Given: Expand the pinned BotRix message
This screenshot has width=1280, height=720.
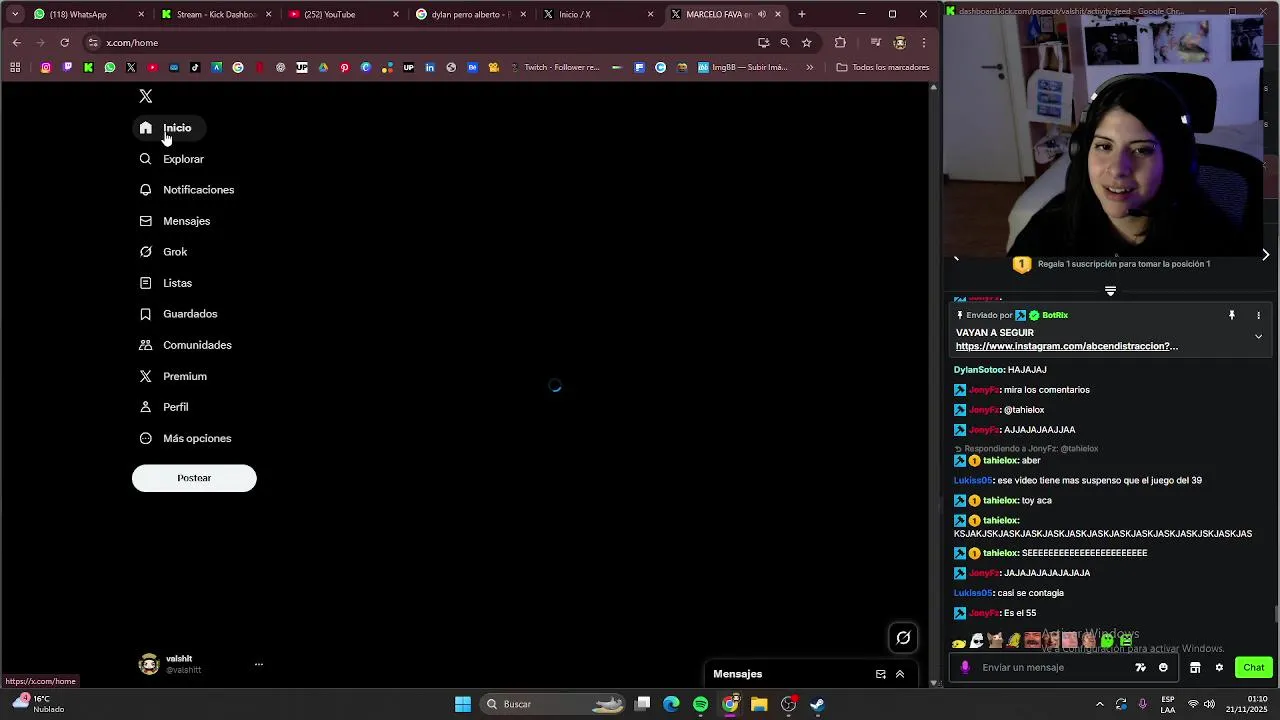Looking at the screenshot, I should (x=1258, y=337).
